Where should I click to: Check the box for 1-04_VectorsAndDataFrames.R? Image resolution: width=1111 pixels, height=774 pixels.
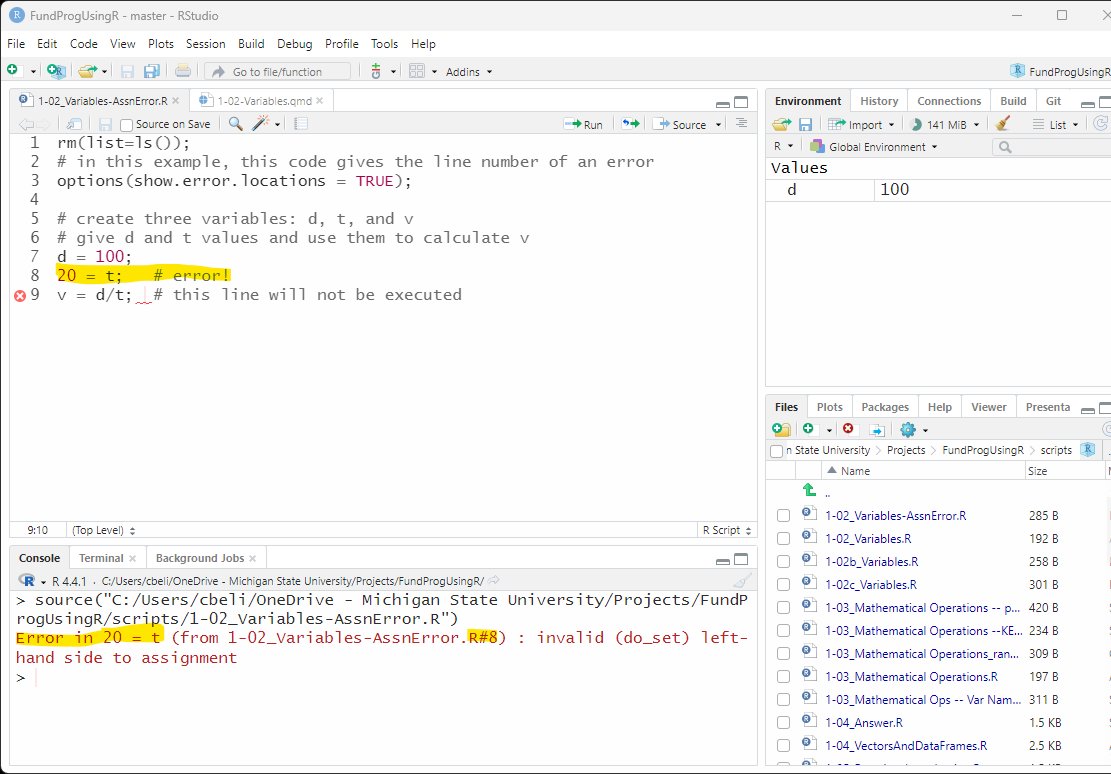[783, 746]
